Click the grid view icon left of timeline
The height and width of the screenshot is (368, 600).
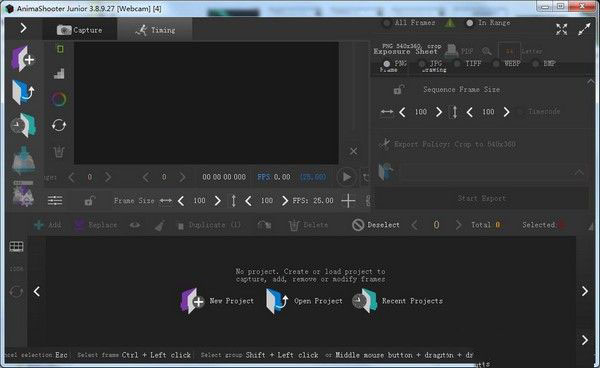pyautogui.click(x=16, y=247)
